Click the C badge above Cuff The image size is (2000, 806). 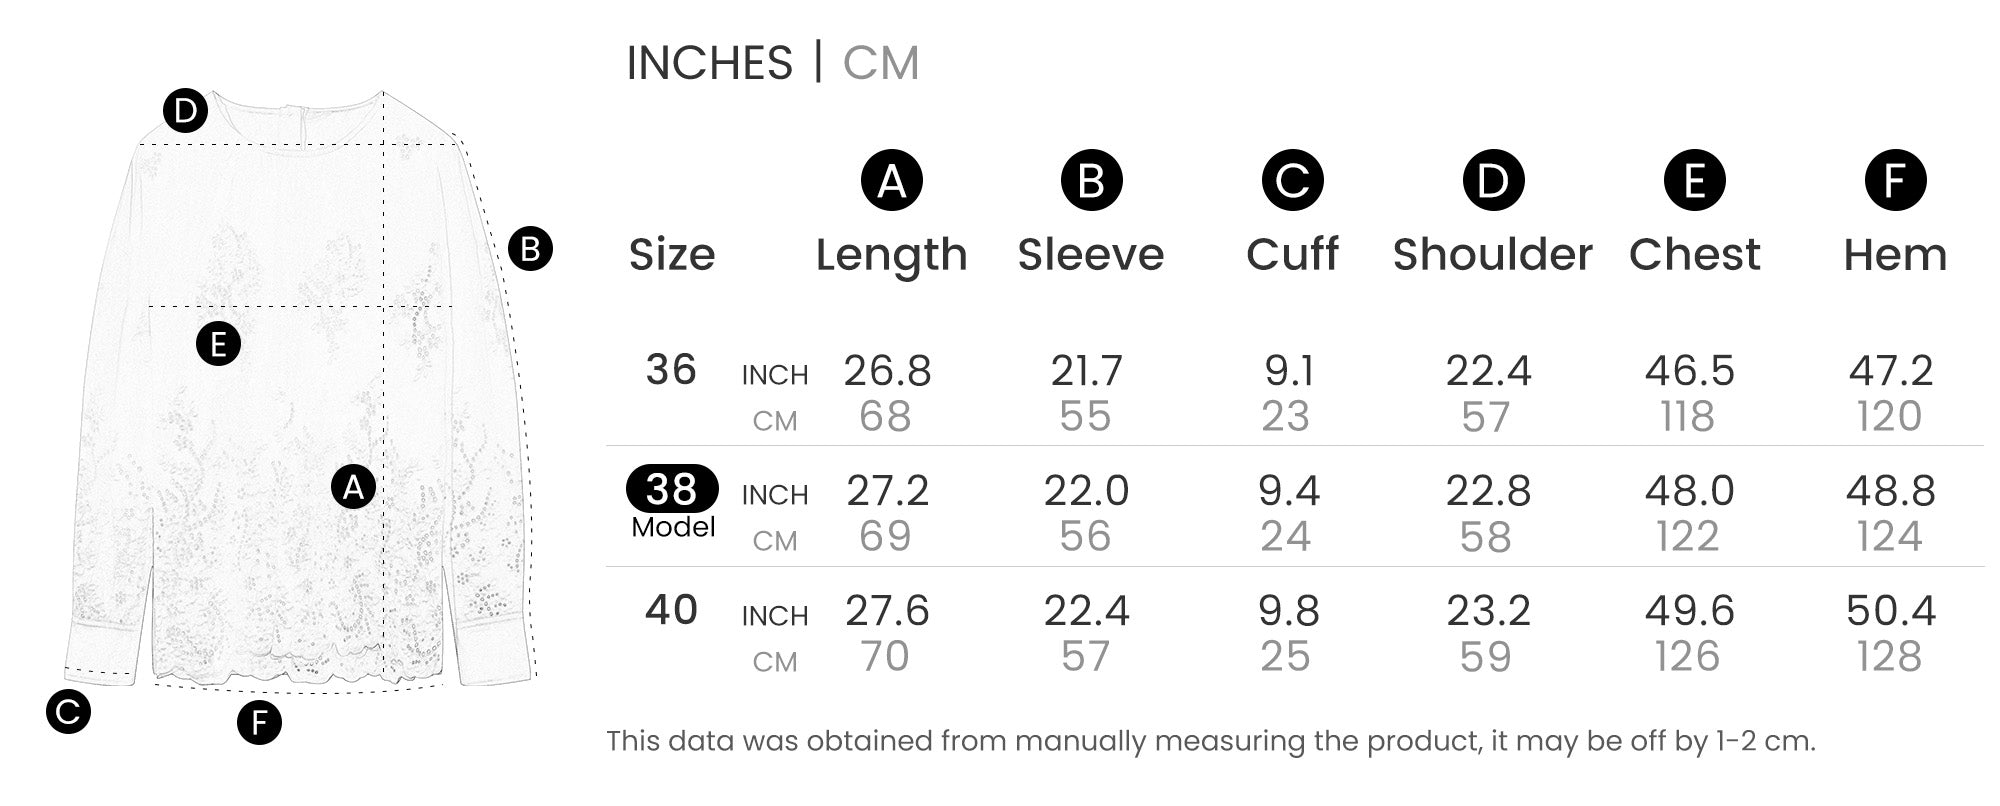[1292, 180]
